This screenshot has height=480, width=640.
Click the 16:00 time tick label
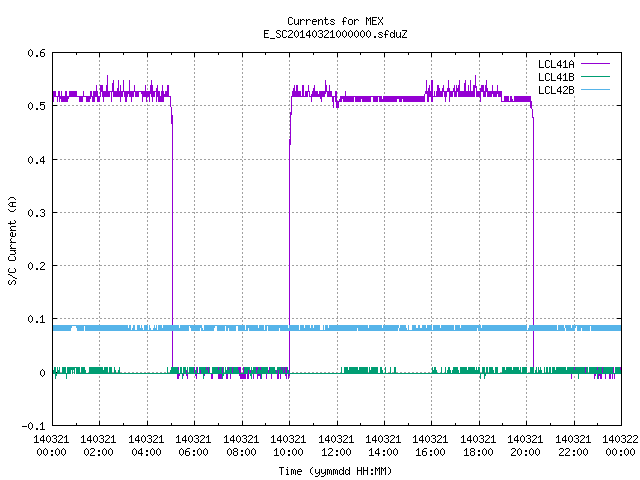(430, 452)
